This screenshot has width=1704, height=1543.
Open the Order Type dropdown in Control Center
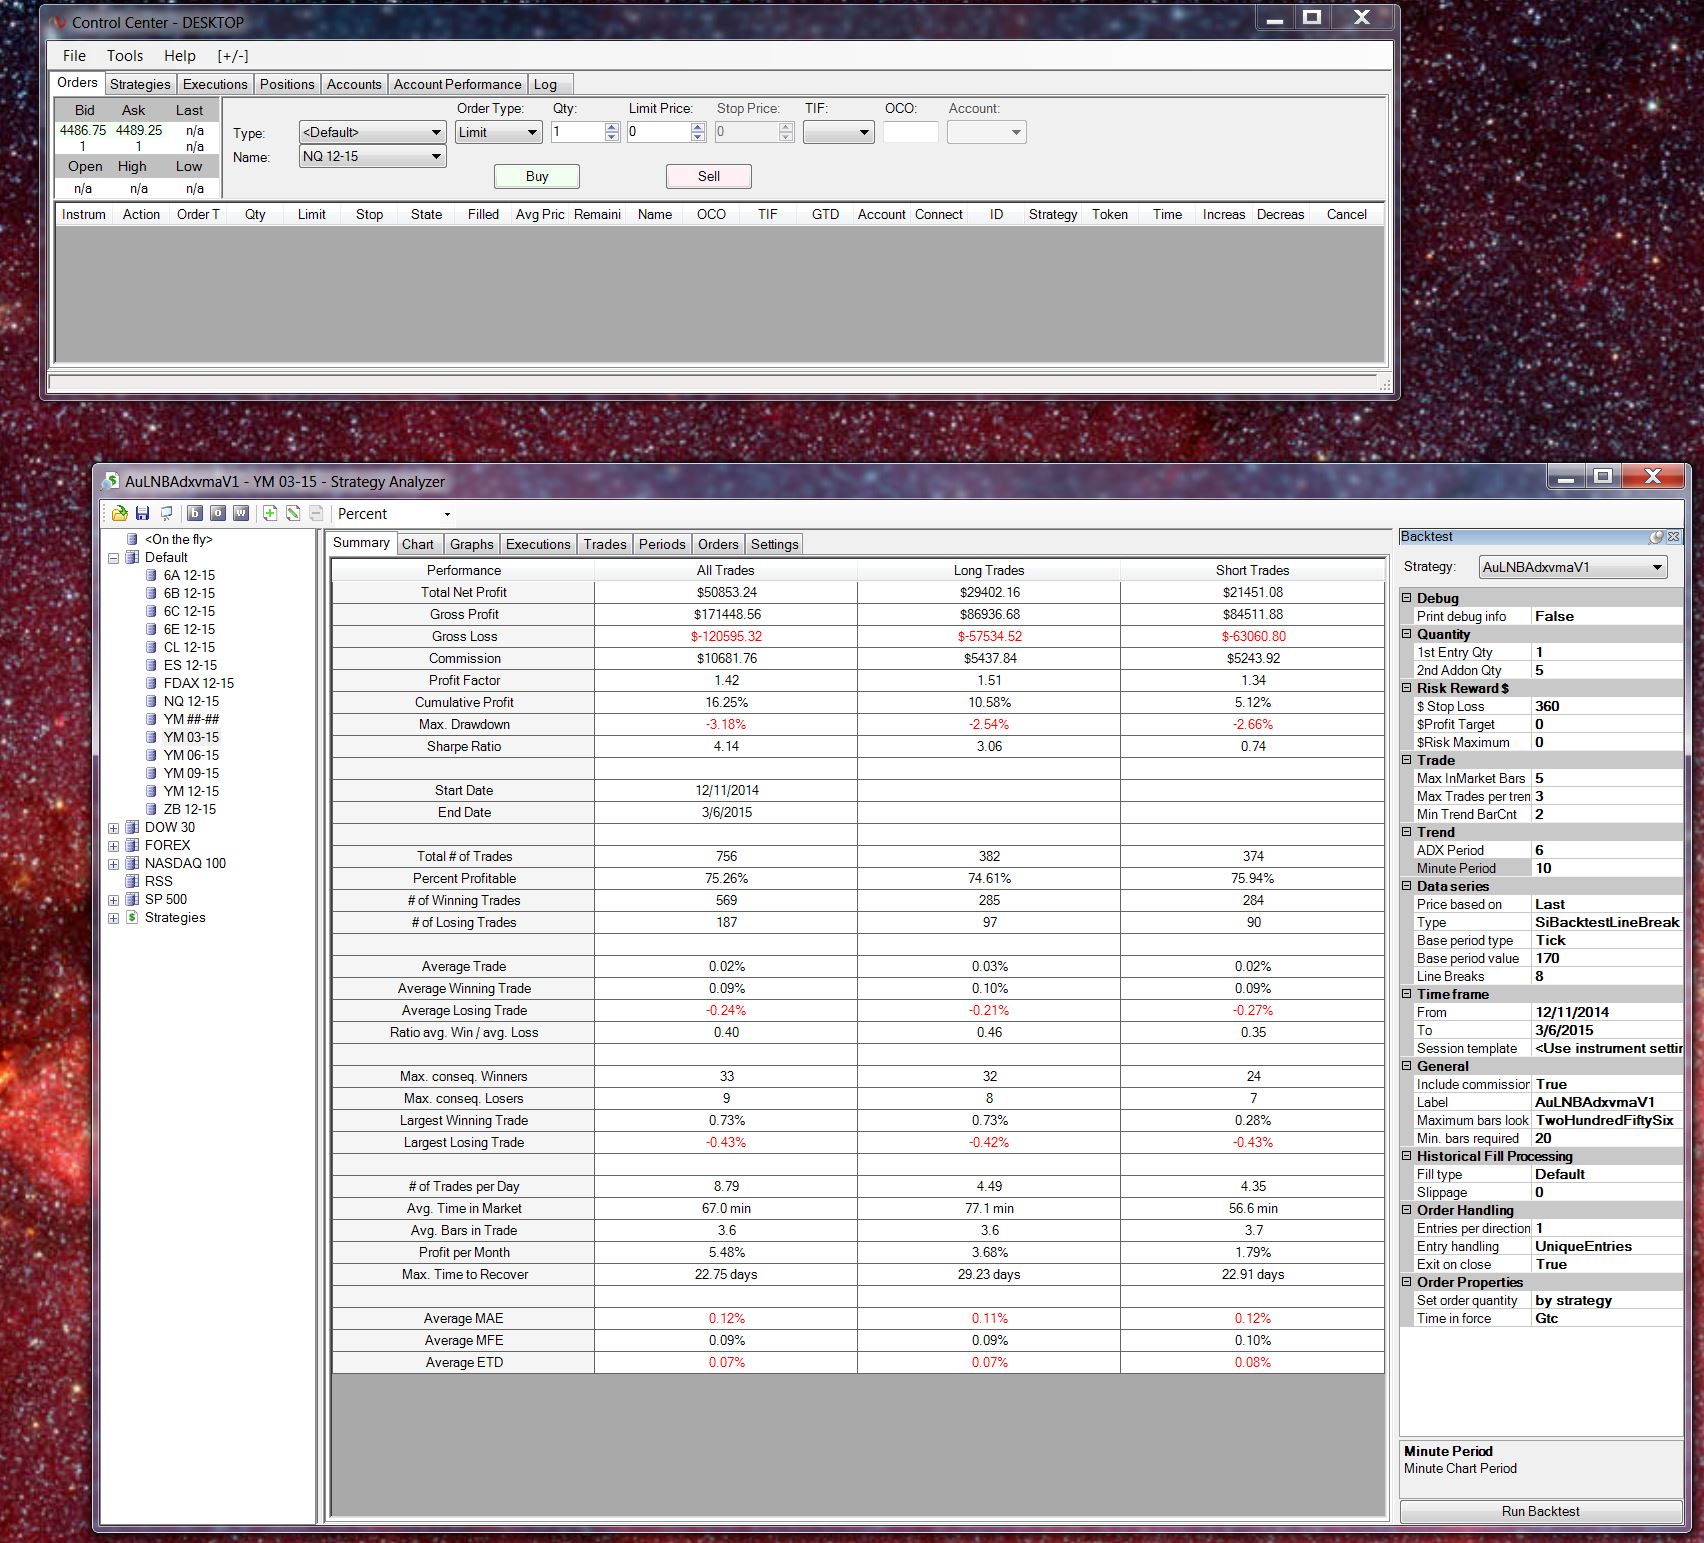pos(498,132)
